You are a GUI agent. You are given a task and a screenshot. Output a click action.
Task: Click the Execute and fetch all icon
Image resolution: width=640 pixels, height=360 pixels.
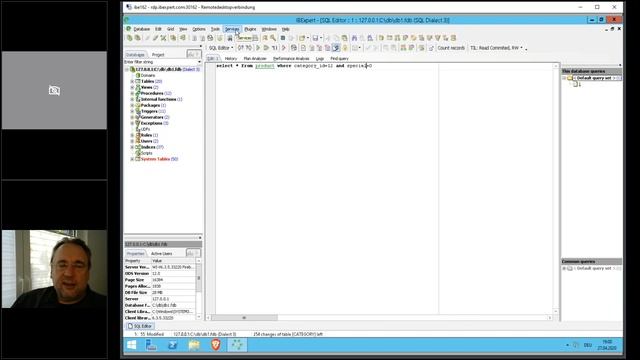[266, 48]
